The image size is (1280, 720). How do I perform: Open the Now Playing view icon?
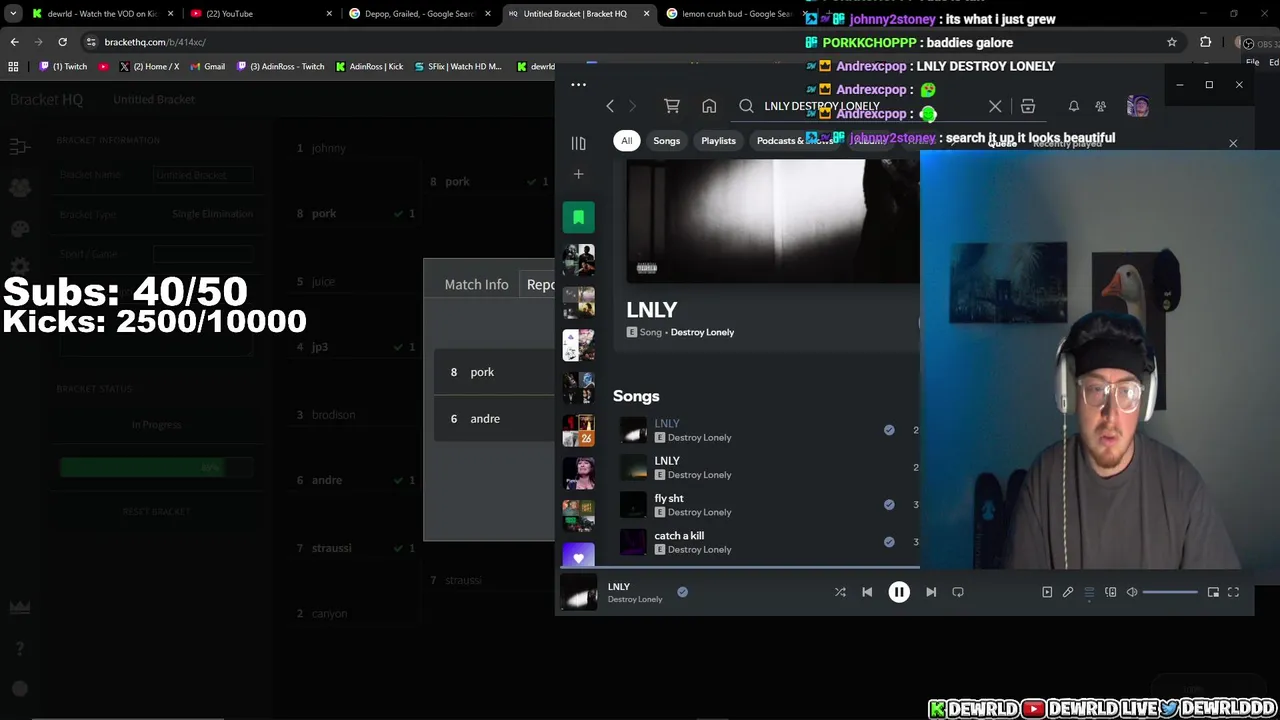tap(1047, 592)
